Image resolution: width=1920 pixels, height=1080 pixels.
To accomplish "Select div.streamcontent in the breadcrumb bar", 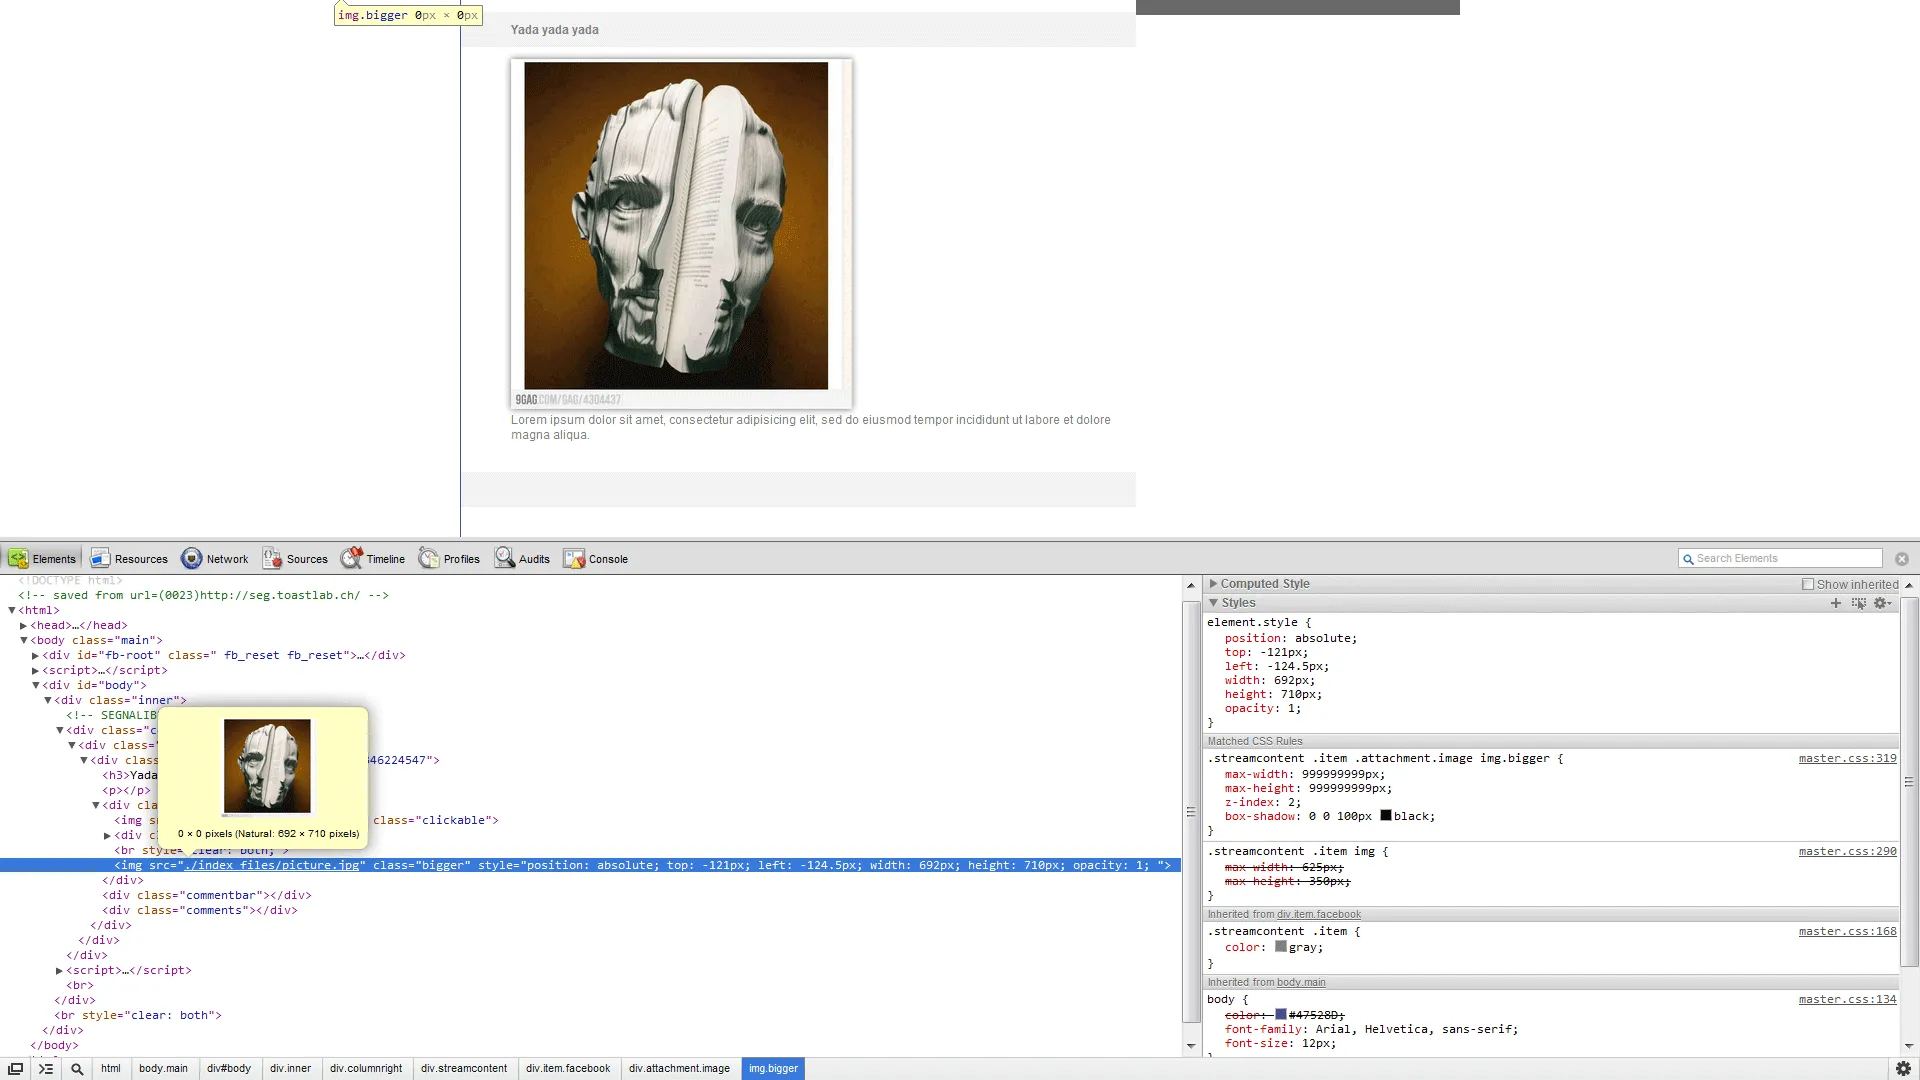I will click(463, 1068).
